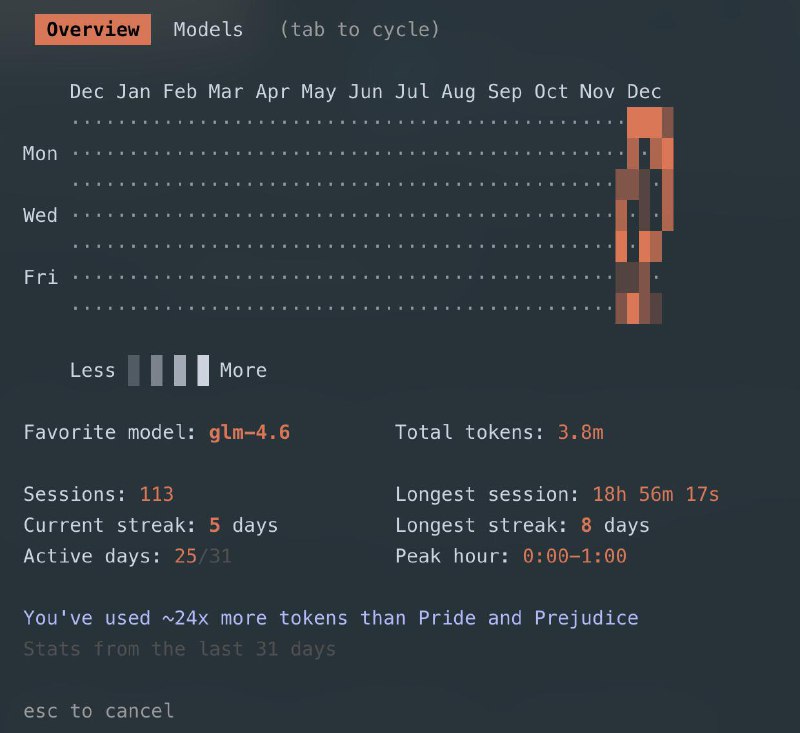Click the top activity cell under Dec
This screenshot has width=800, height=733.
point(646,119)
